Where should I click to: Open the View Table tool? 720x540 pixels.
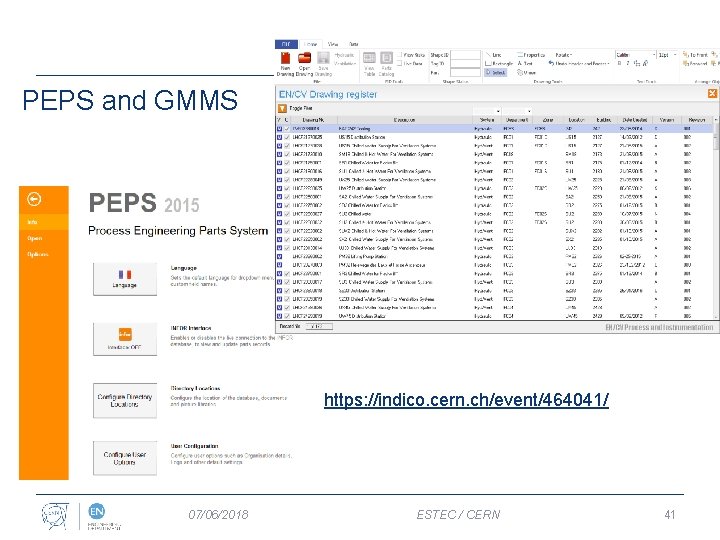point(369,63)
